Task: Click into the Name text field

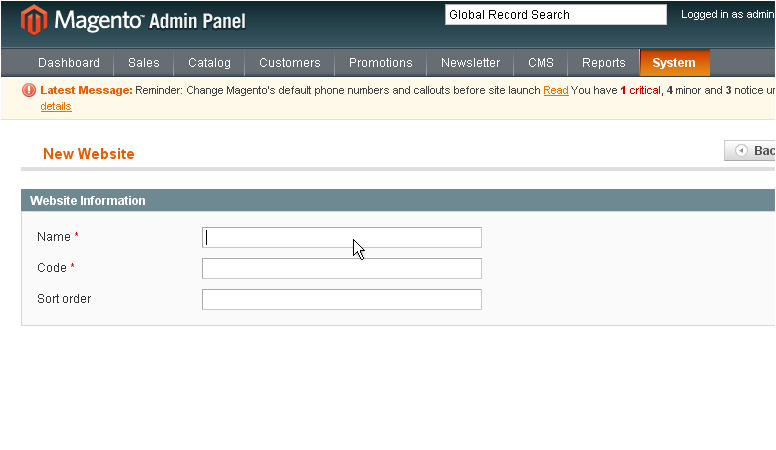Action: (x=341, y=238)
